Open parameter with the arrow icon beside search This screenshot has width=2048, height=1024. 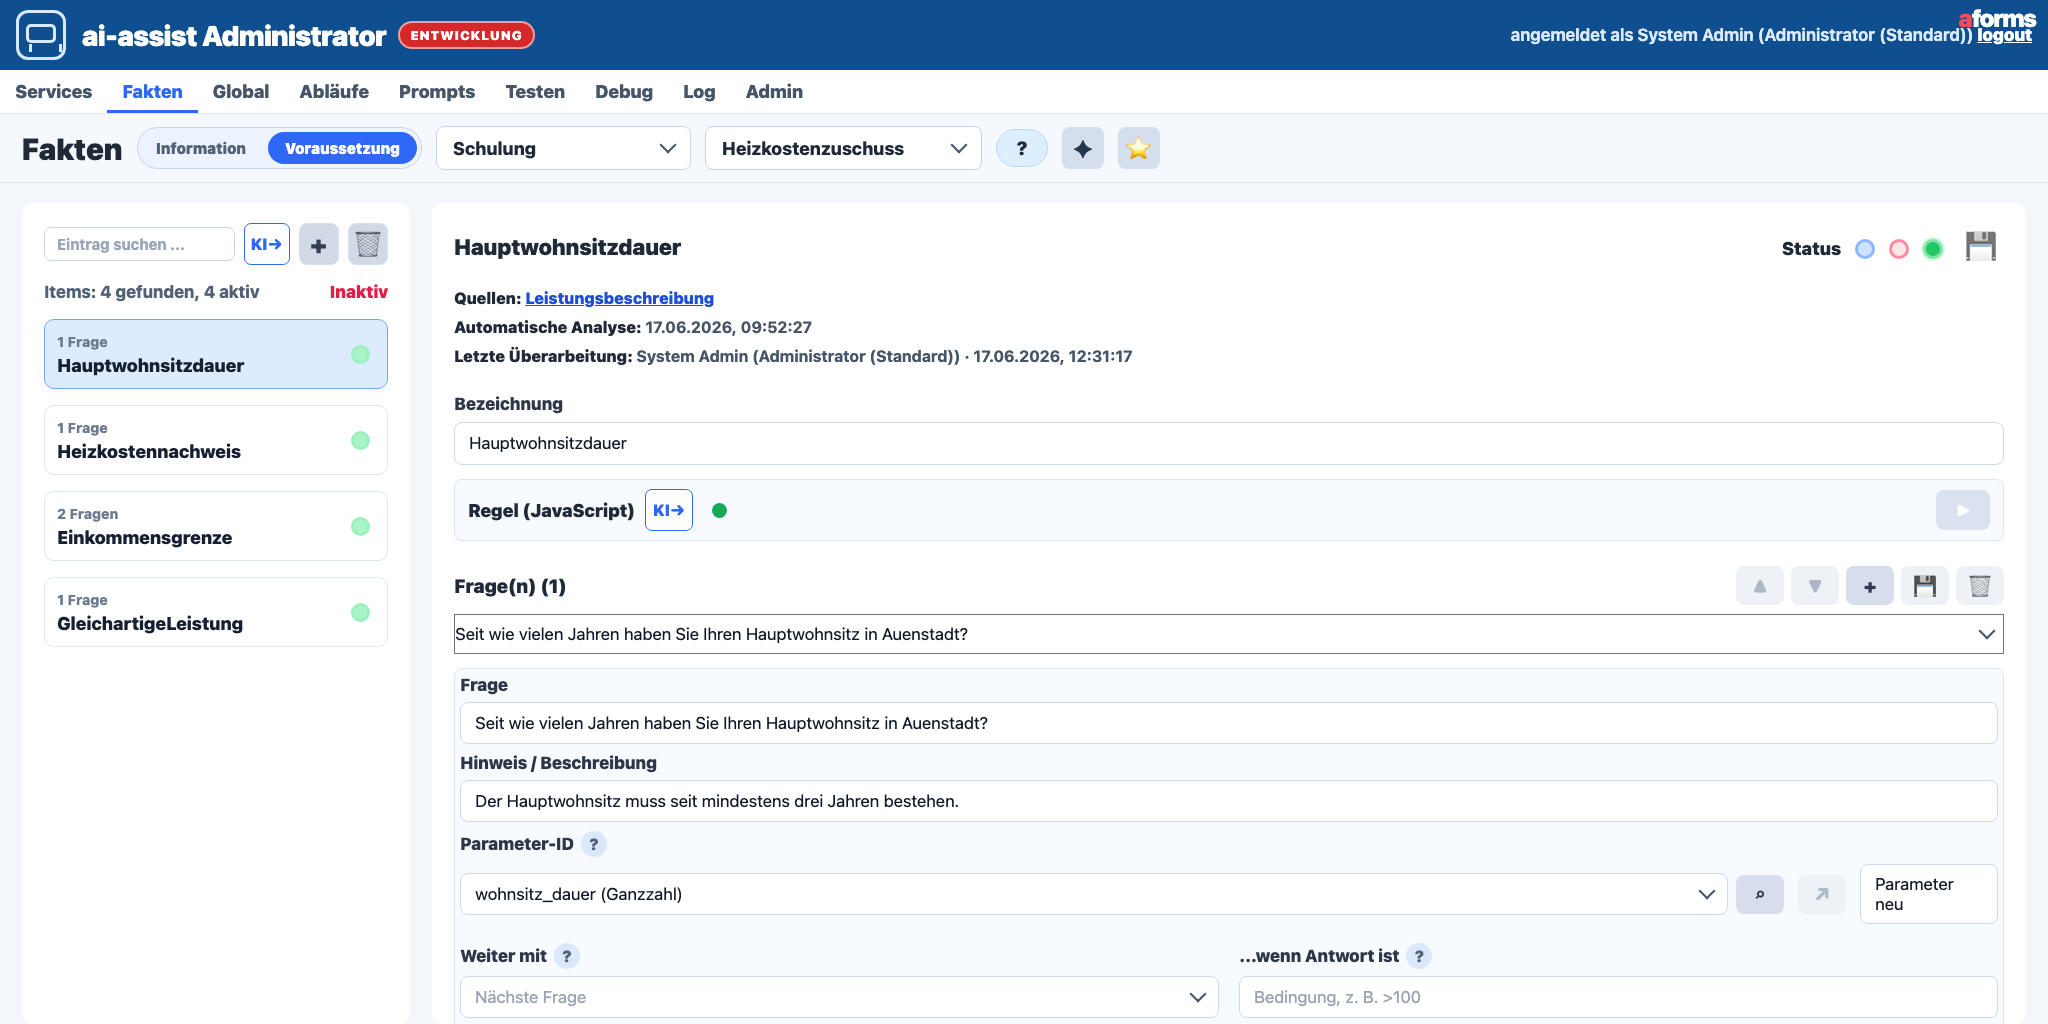click(x=1822, y=894)
